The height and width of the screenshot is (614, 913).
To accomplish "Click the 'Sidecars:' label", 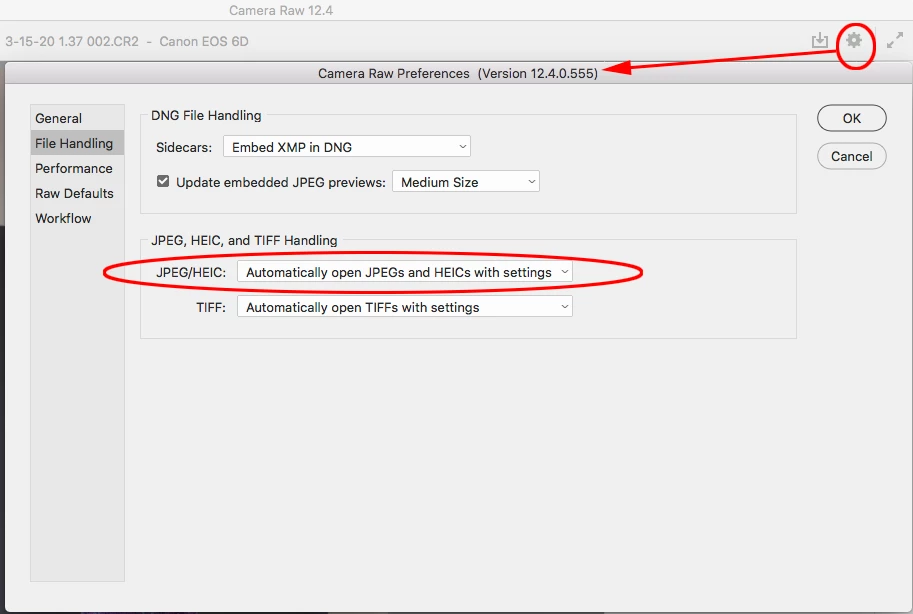I will coord(184,147).
